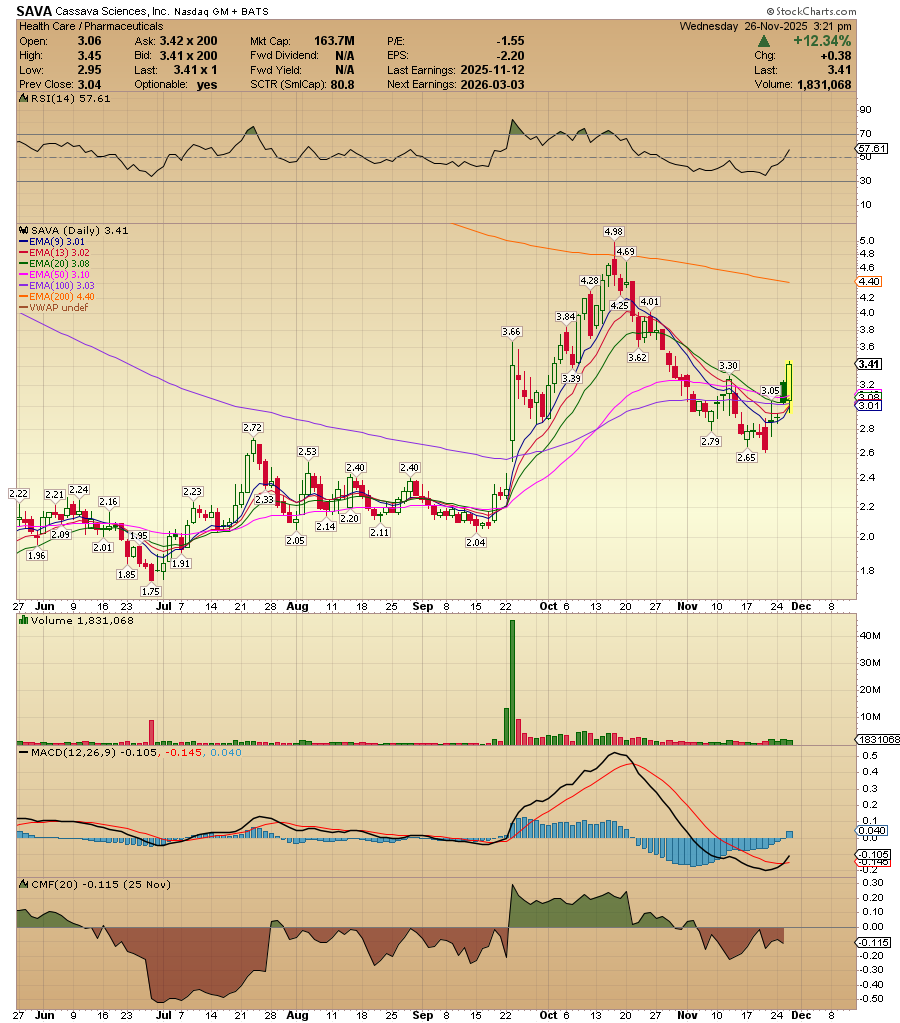Click the green up-arrow price change icon
This screenshot has width=900, height=1023.
(763, 42)
